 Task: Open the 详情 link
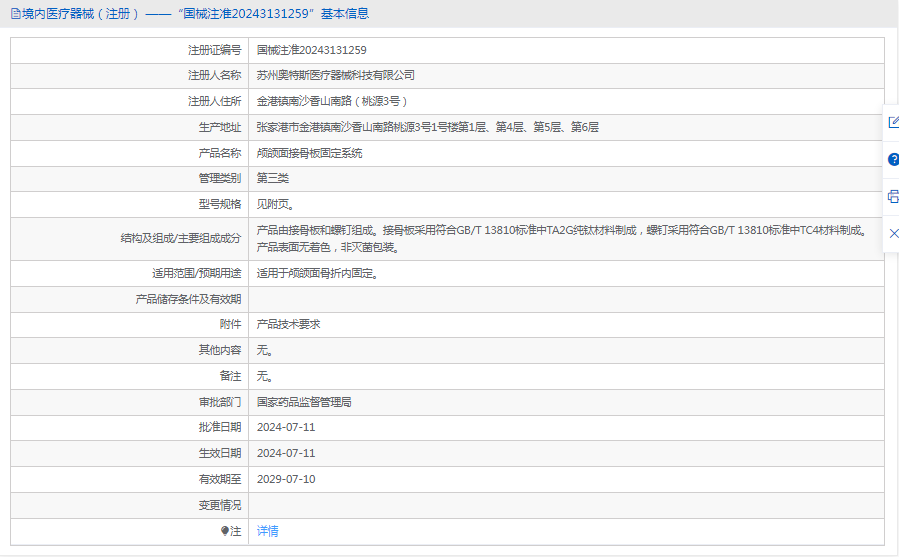(268, 531)
